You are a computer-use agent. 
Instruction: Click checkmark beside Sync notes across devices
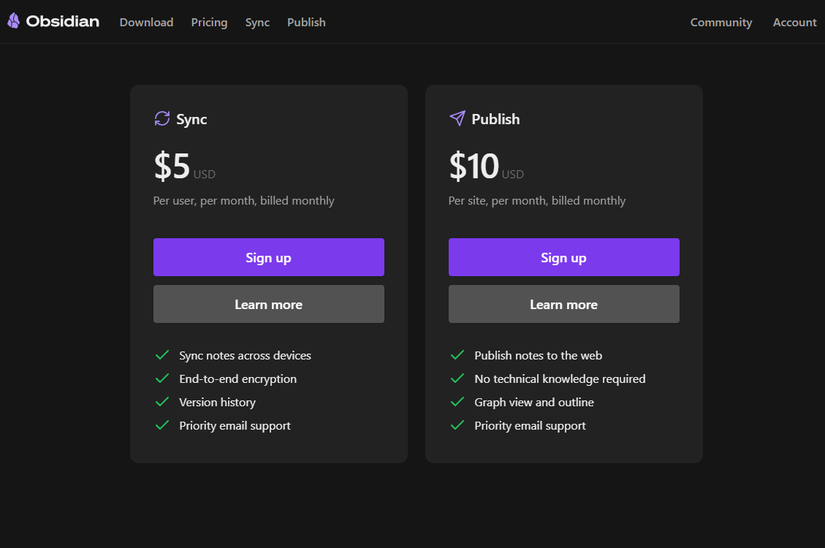pyautogui.click(x=161, y=355)
